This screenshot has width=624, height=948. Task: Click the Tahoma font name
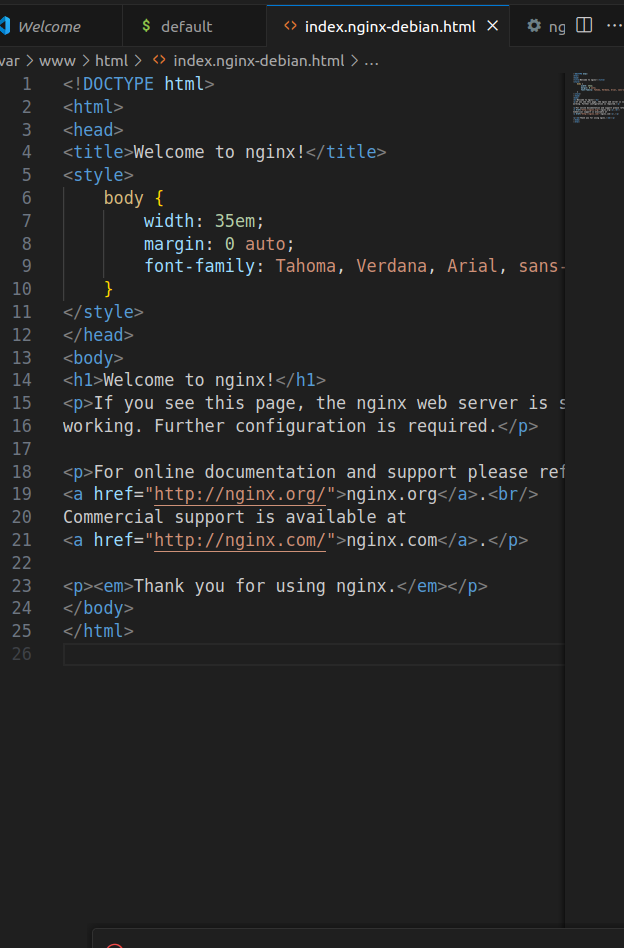(305, 267)
